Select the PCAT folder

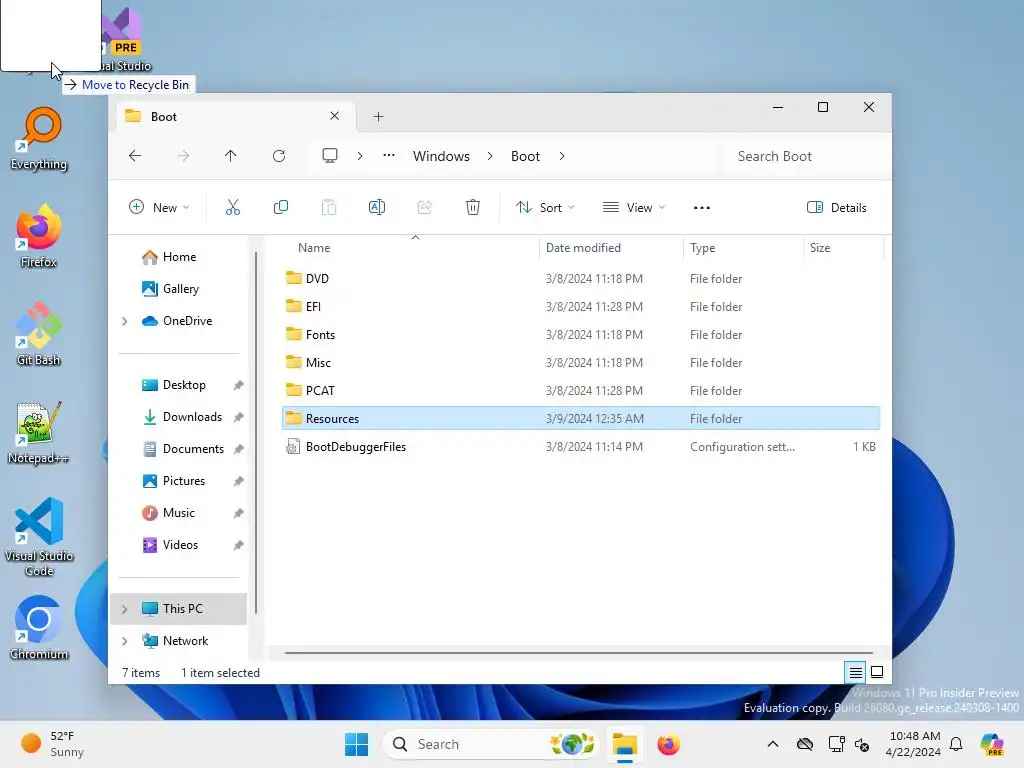(581, 391)
